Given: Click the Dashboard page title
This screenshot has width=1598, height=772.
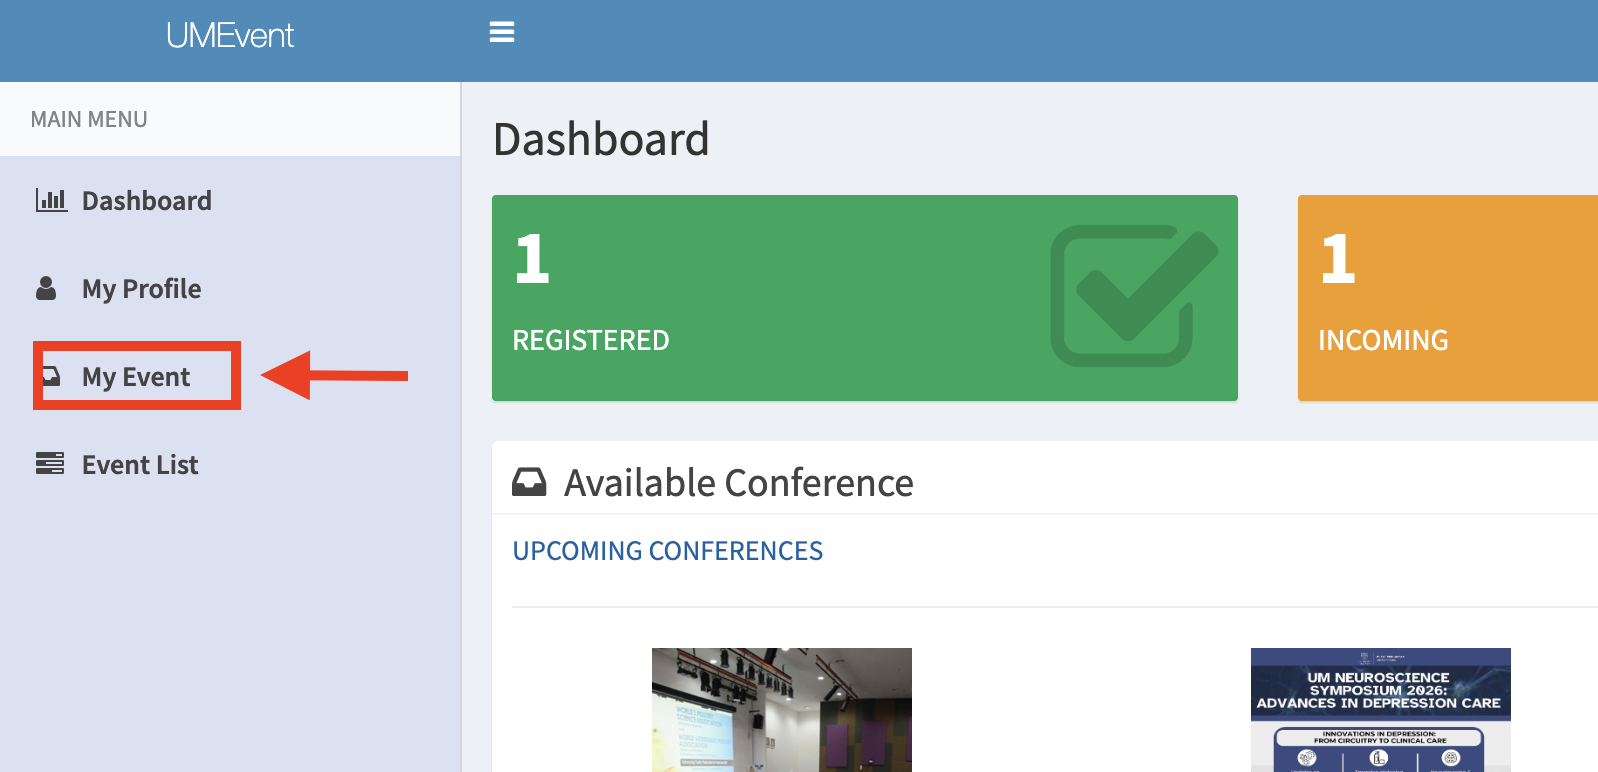Looking at the screenshot, I should pyautogui.click(x=601, y=139).
